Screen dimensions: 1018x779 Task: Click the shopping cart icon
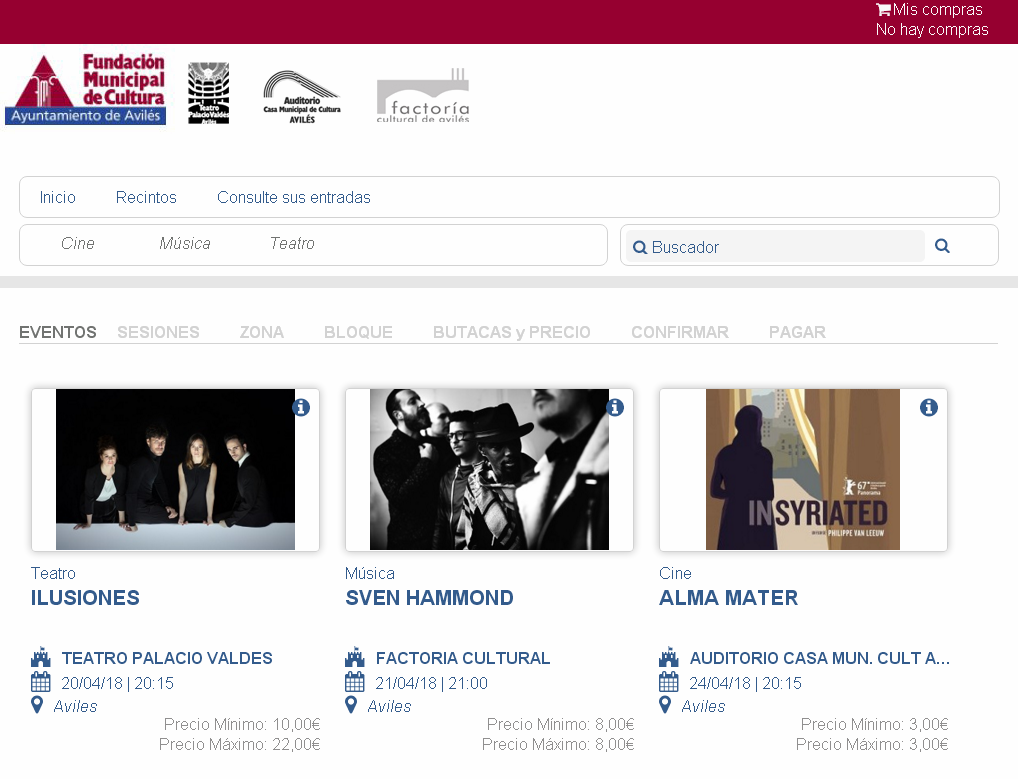[x=883, y=10]
